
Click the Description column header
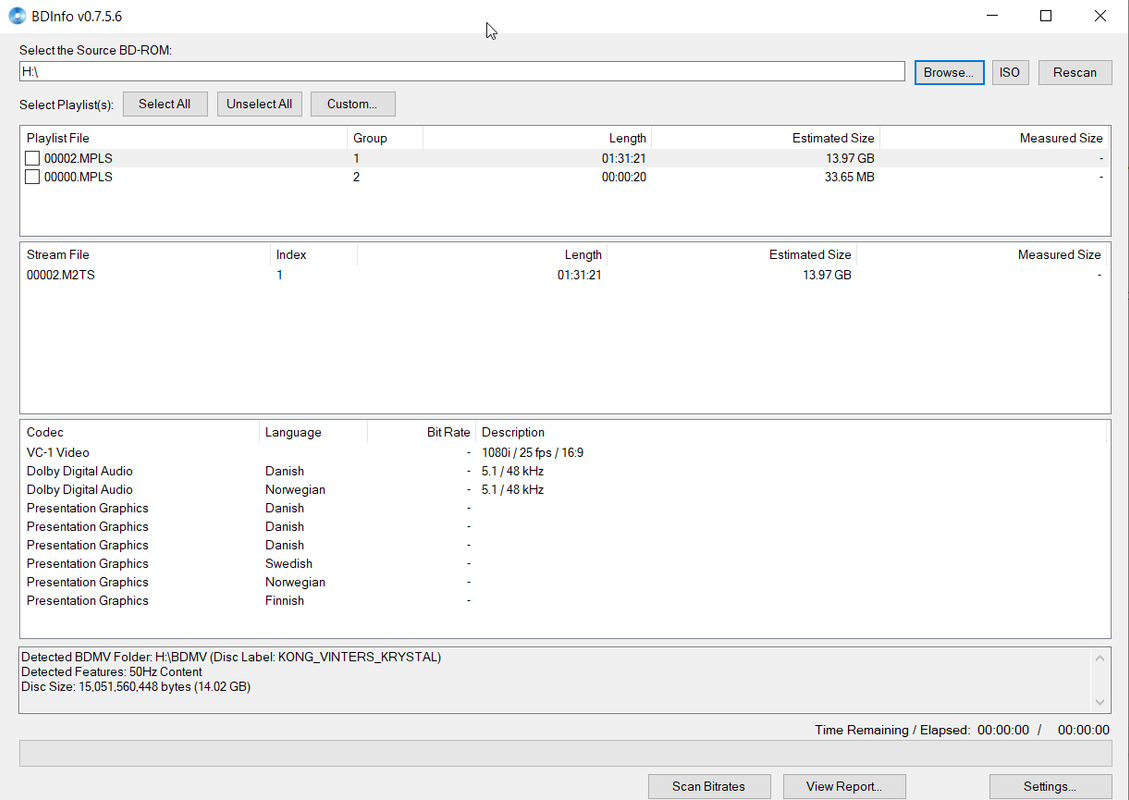[x=791, y=432]
